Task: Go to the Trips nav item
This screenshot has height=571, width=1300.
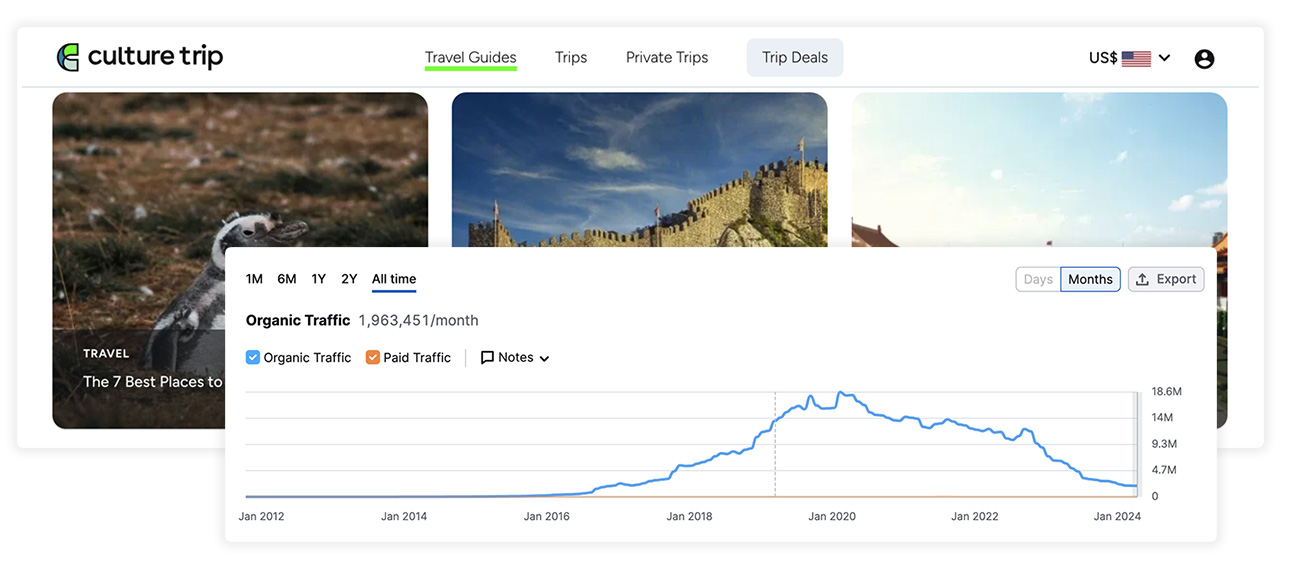Action: (x=571, y=57)
